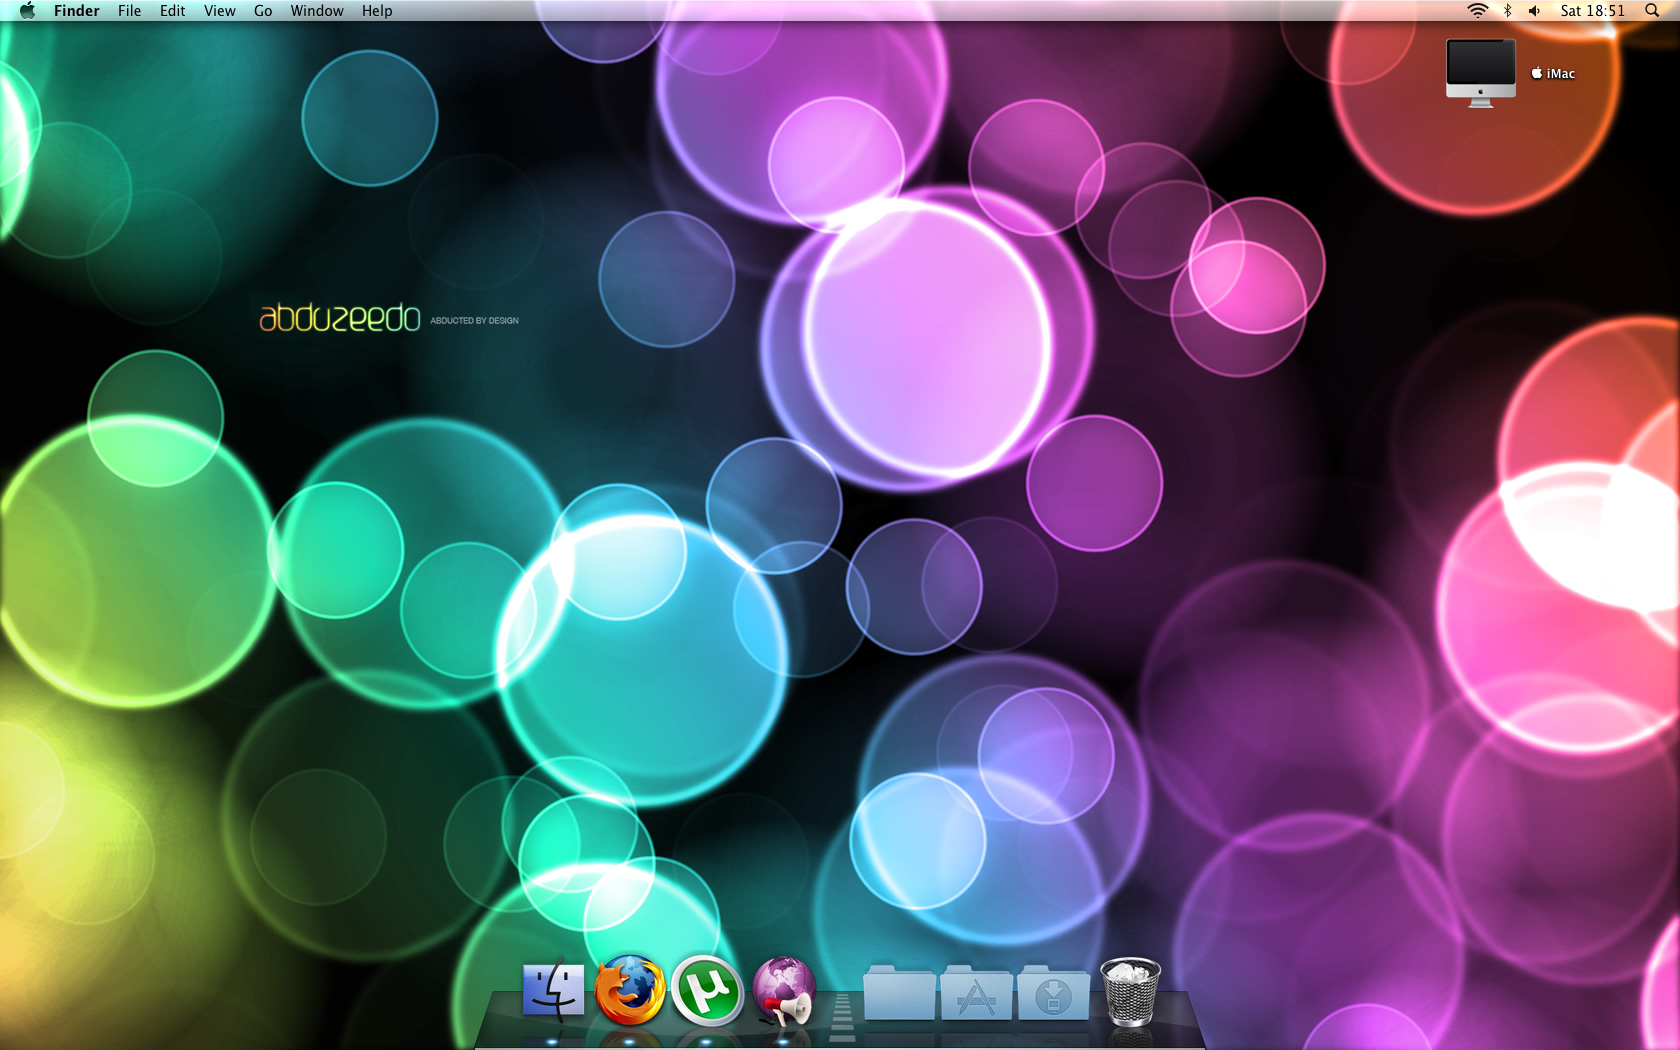This screenshot has height=1050, width=1680.
Task: Open the Go menu
Action: coord(263,11)
